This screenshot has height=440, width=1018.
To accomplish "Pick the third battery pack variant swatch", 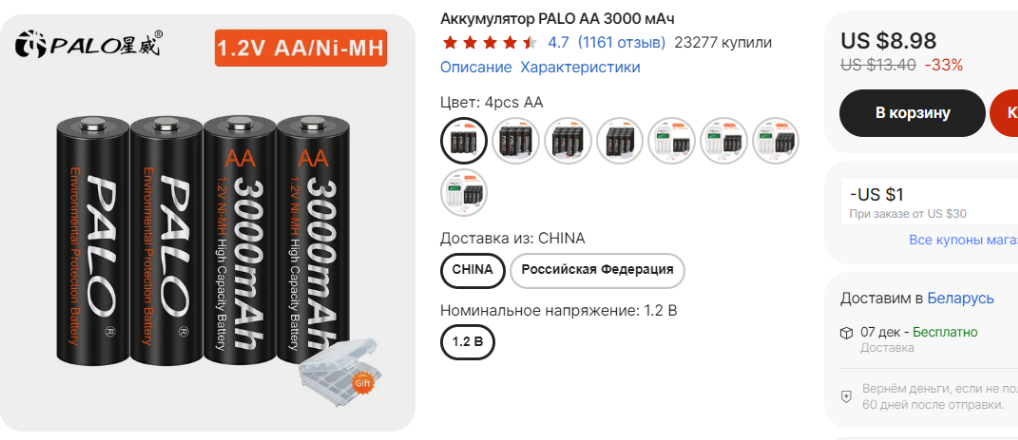I will tap(568, 141).
